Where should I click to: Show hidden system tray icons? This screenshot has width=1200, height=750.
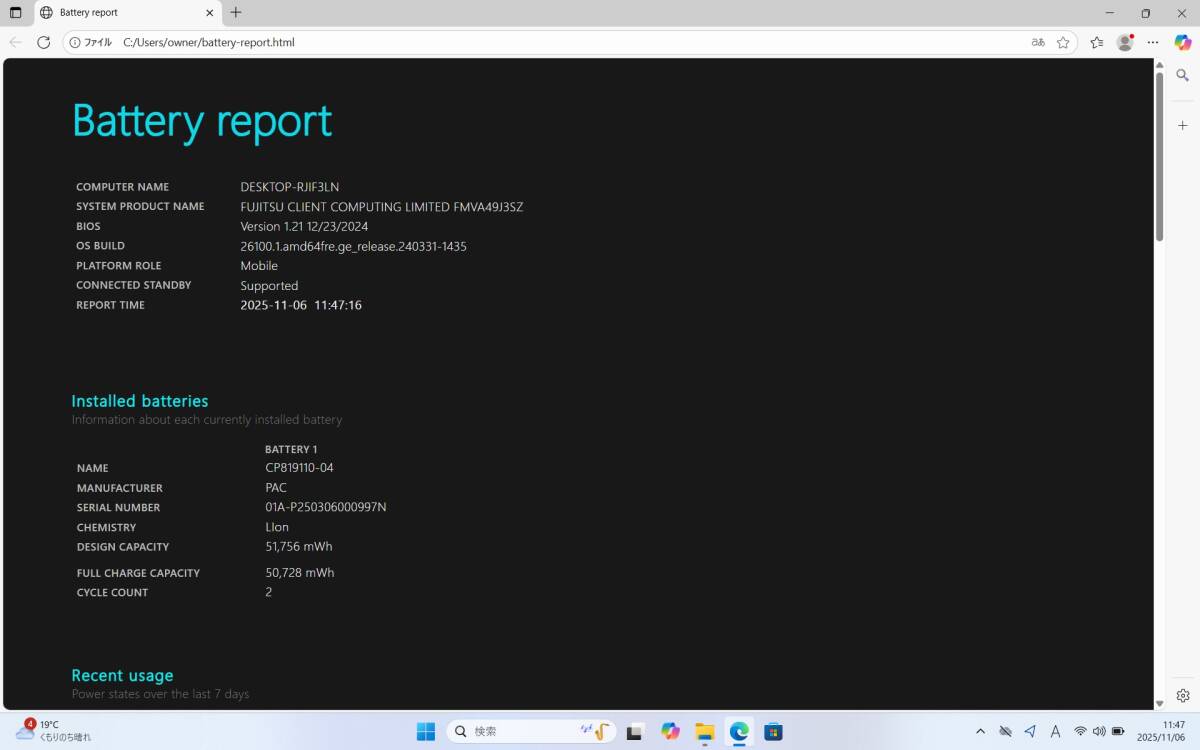(x=980, y=731)
